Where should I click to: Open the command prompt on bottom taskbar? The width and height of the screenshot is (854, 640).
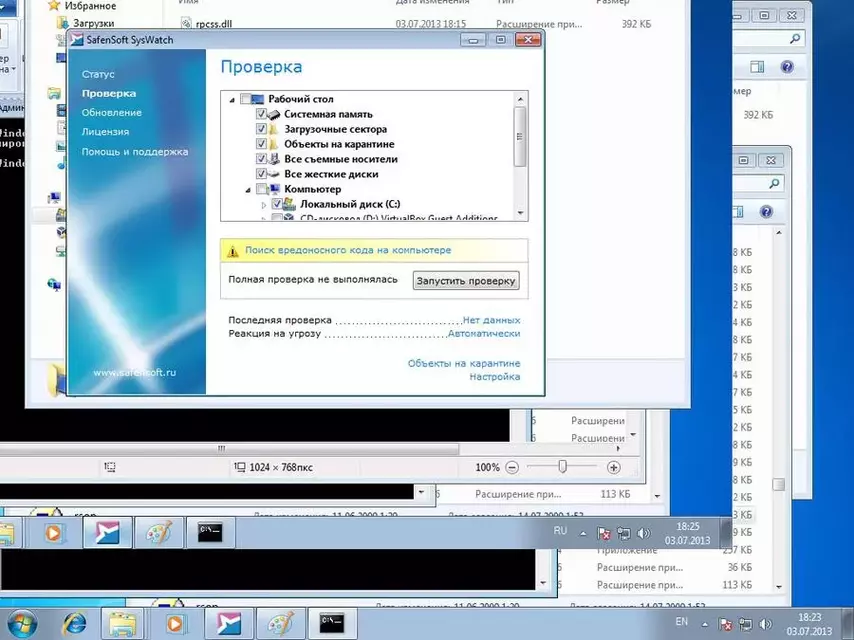click(x=332, y=624)
